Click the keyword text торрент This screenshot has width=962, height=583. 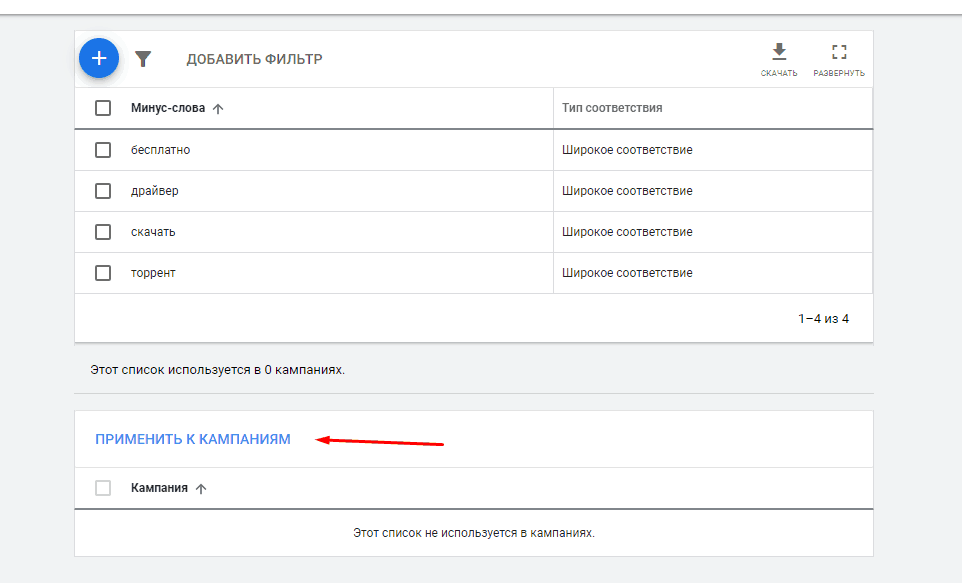pyautogui.click(x=155, y=272)
